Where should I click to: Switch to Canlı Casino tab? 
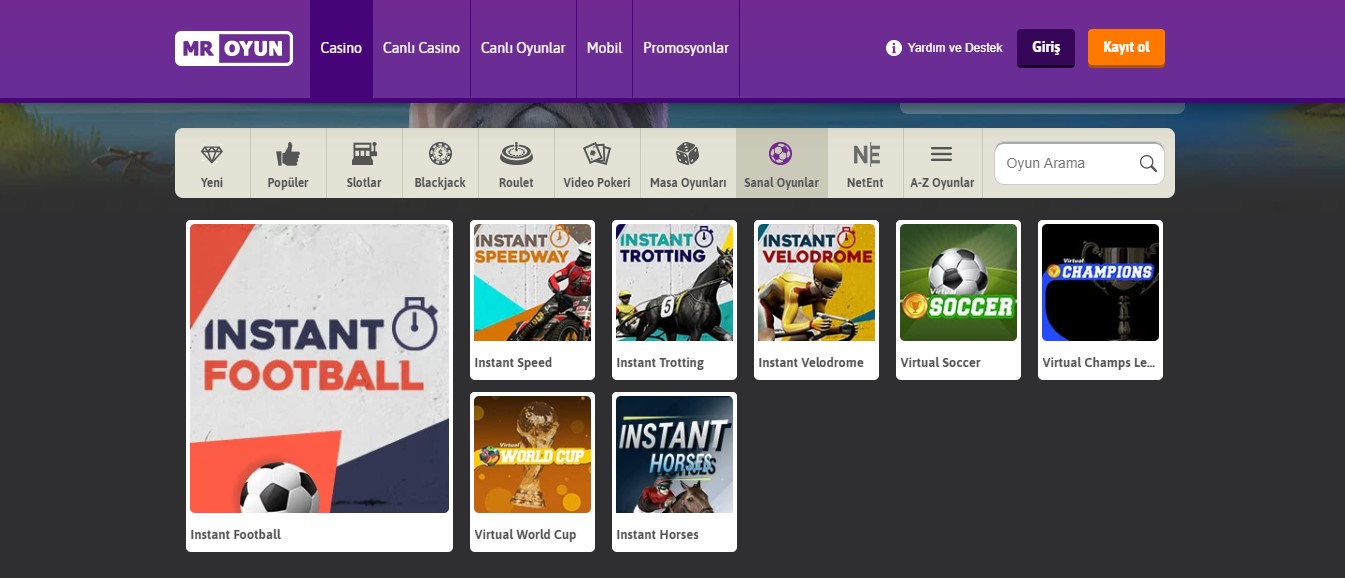click(x=421, y=48)
